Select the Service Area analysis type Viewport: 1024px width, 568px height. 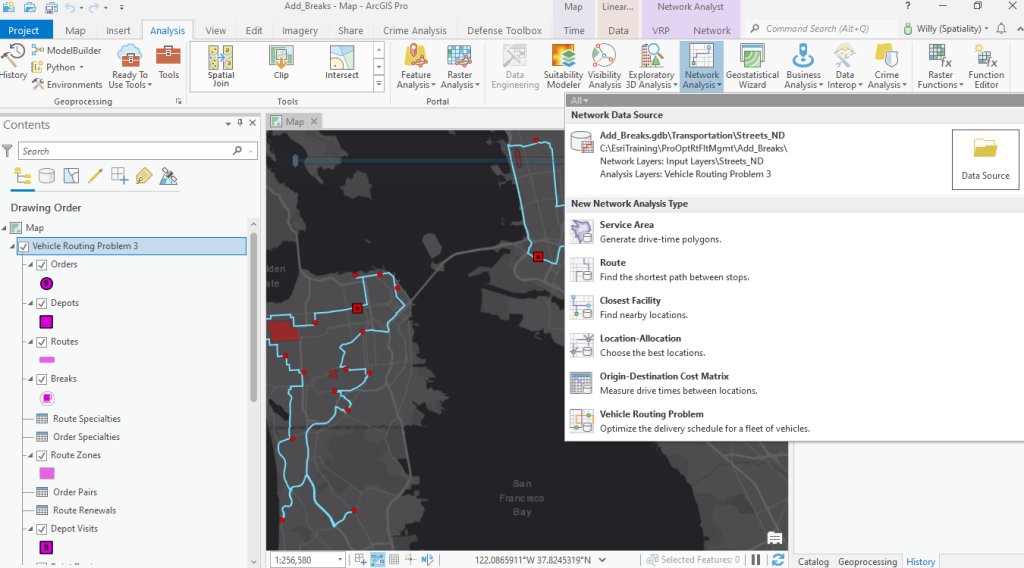793,231
